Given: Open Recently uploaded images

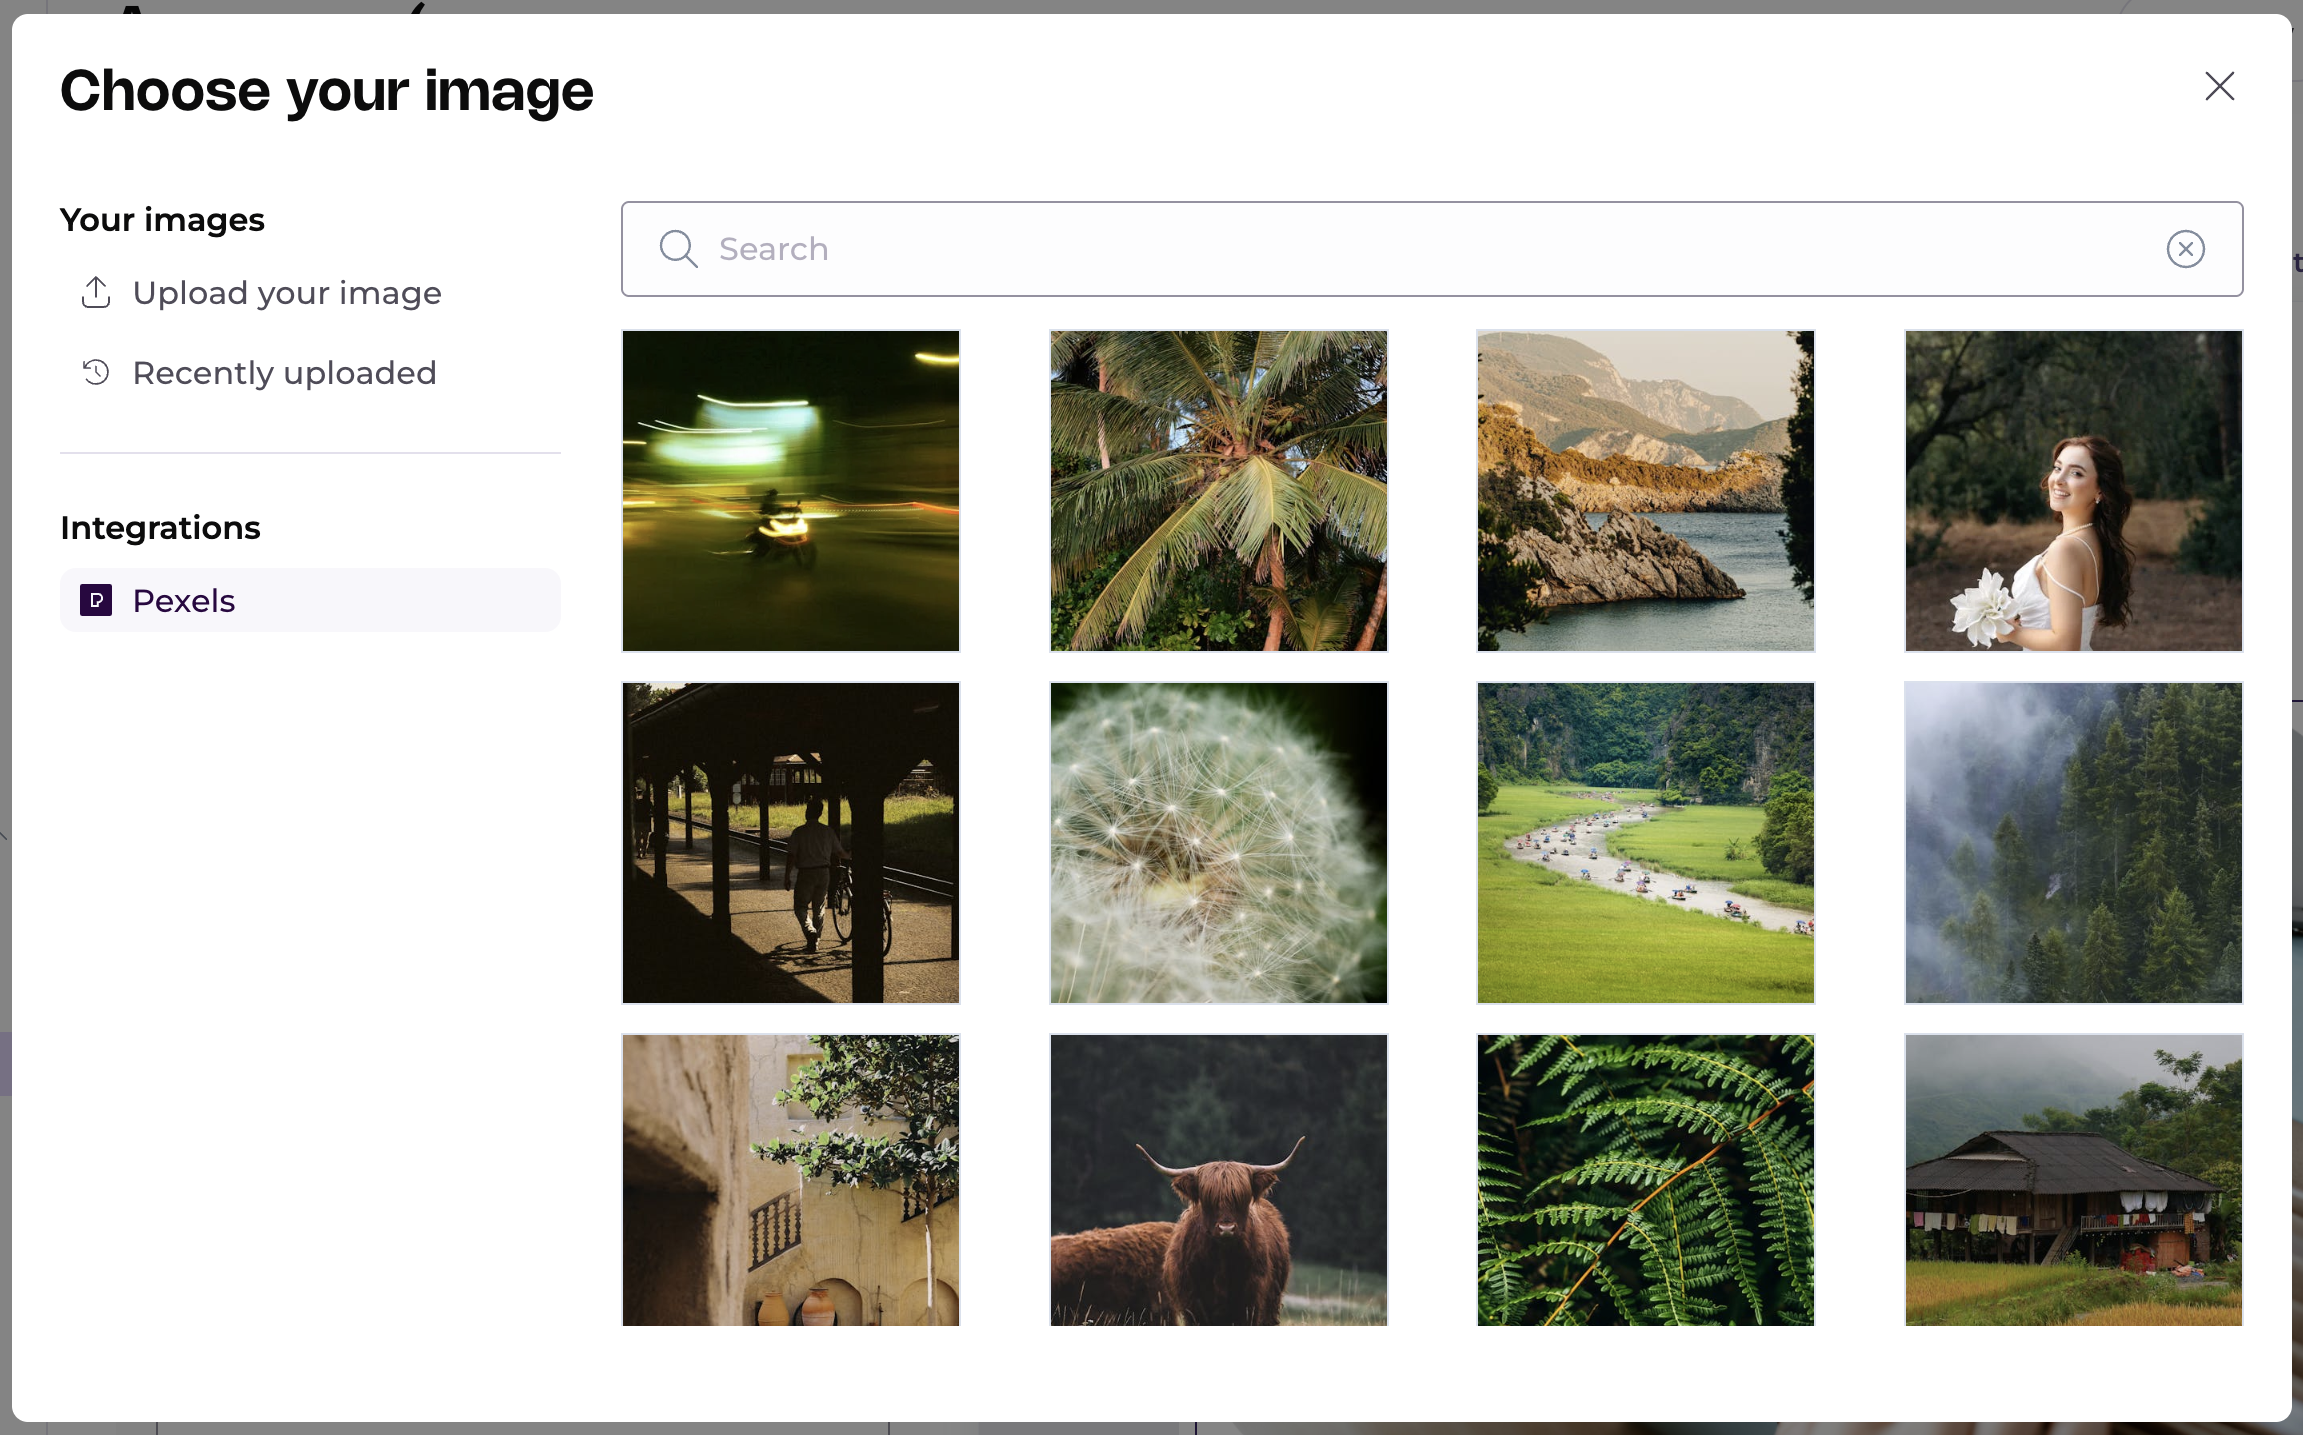Looking at the screenshot, I should coord(284,373).
